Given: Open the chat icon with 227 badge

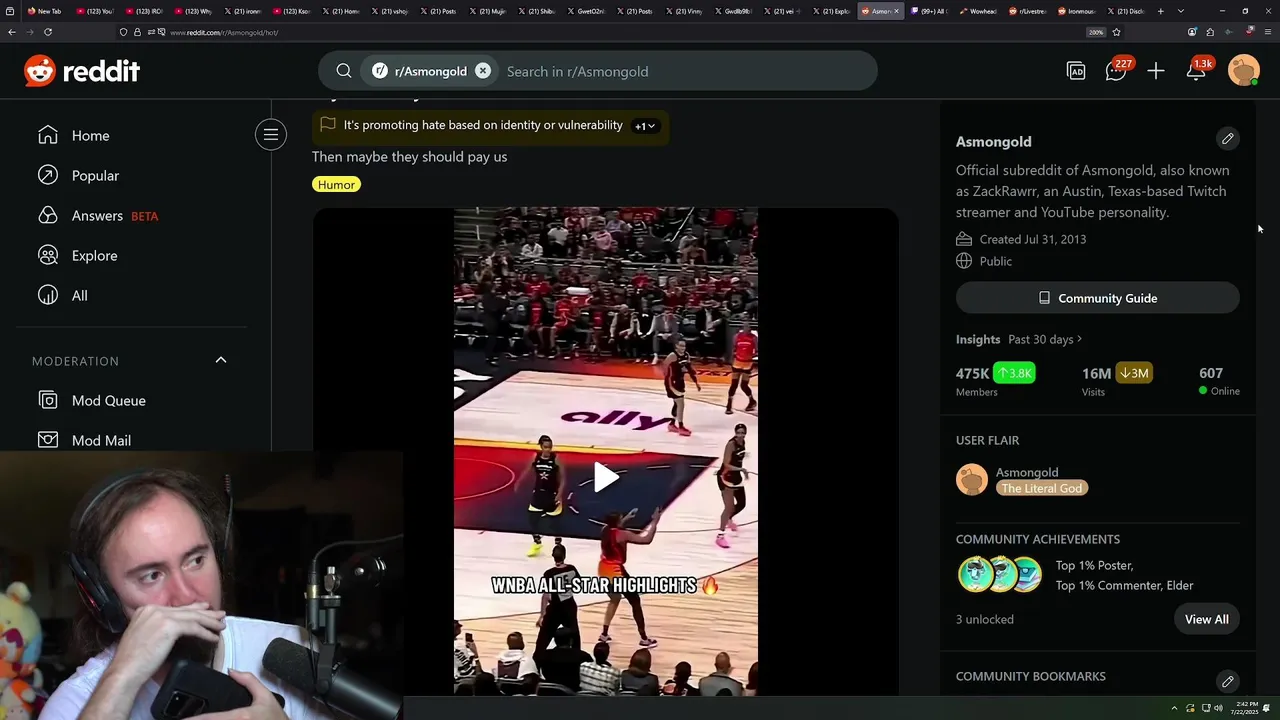Looking at the screenshot, I should tap(1116, 71).
